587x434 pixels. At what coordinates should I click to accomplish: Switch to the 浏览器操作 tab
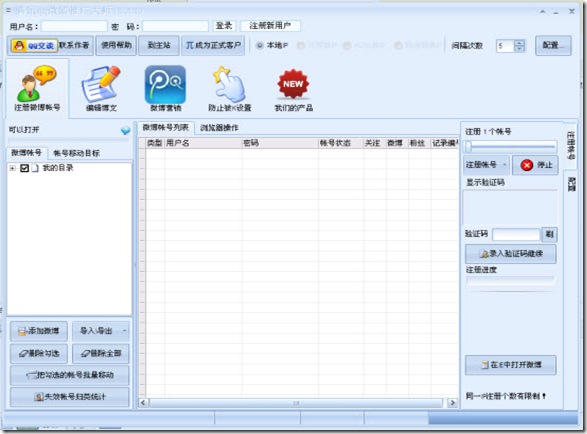[x=219, y=128]
